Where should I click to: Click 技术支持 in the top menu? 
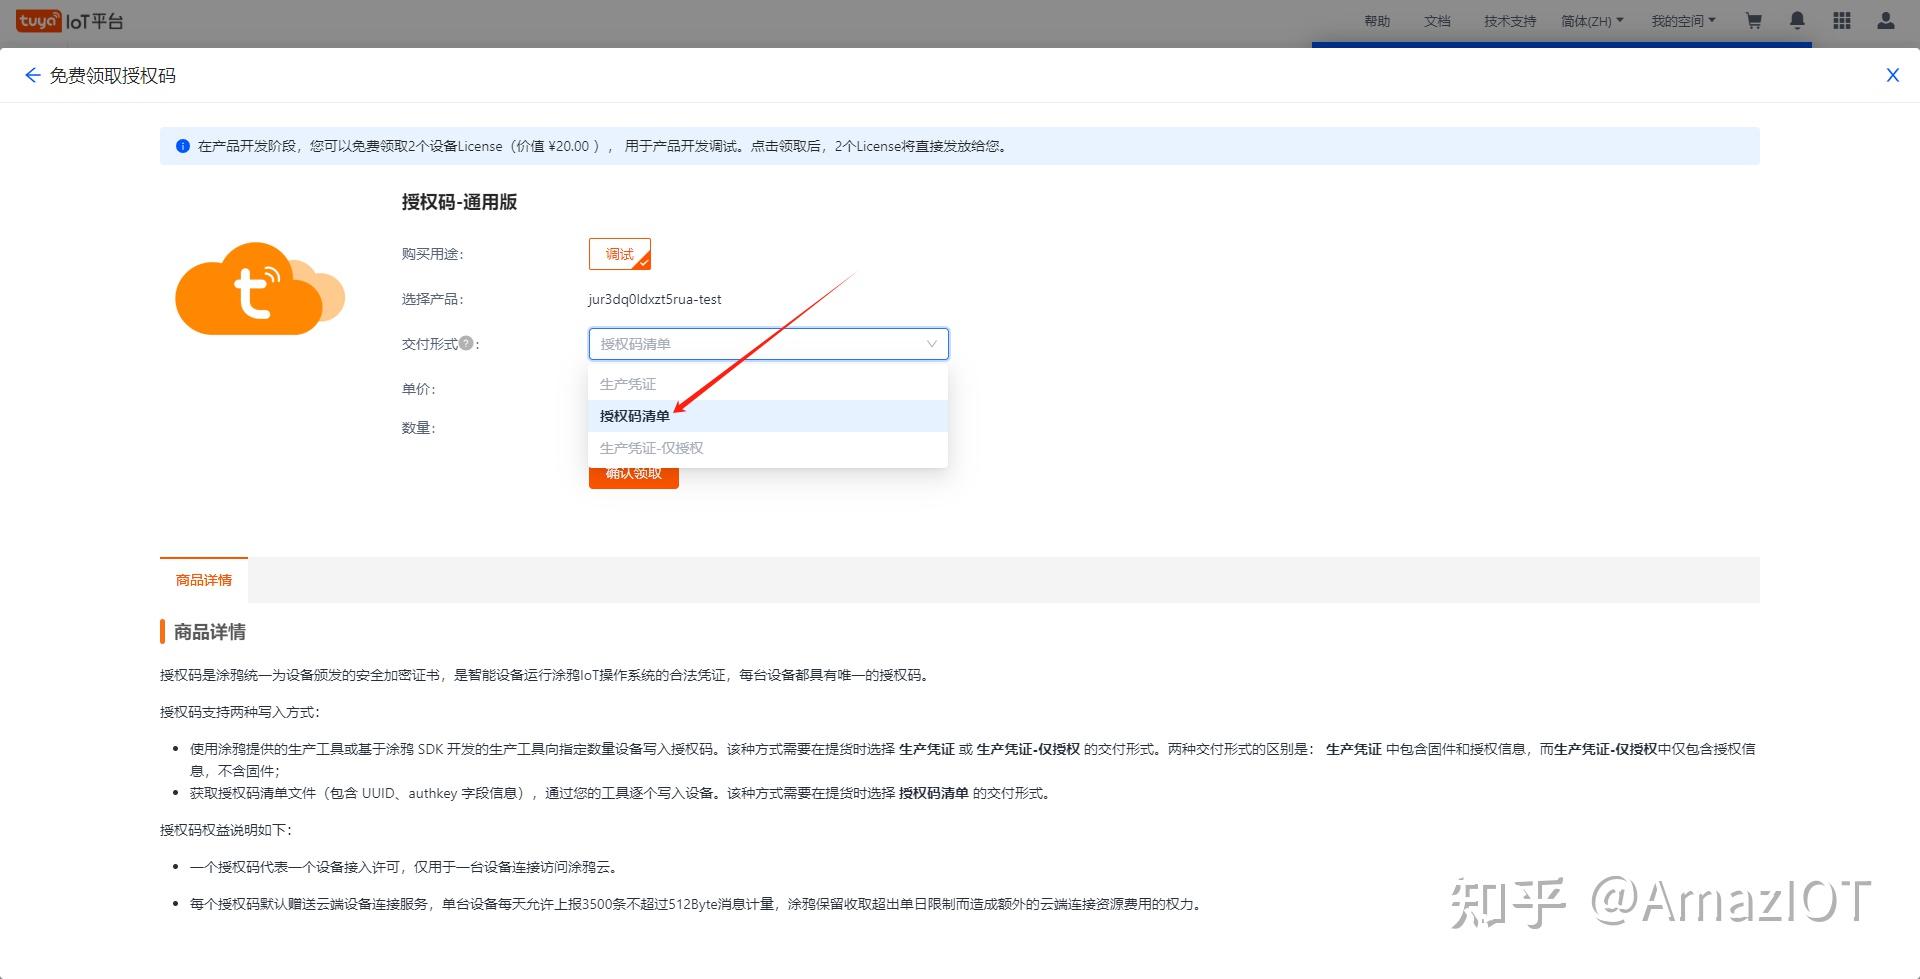pyautogui.click(x=1508, y=20)
